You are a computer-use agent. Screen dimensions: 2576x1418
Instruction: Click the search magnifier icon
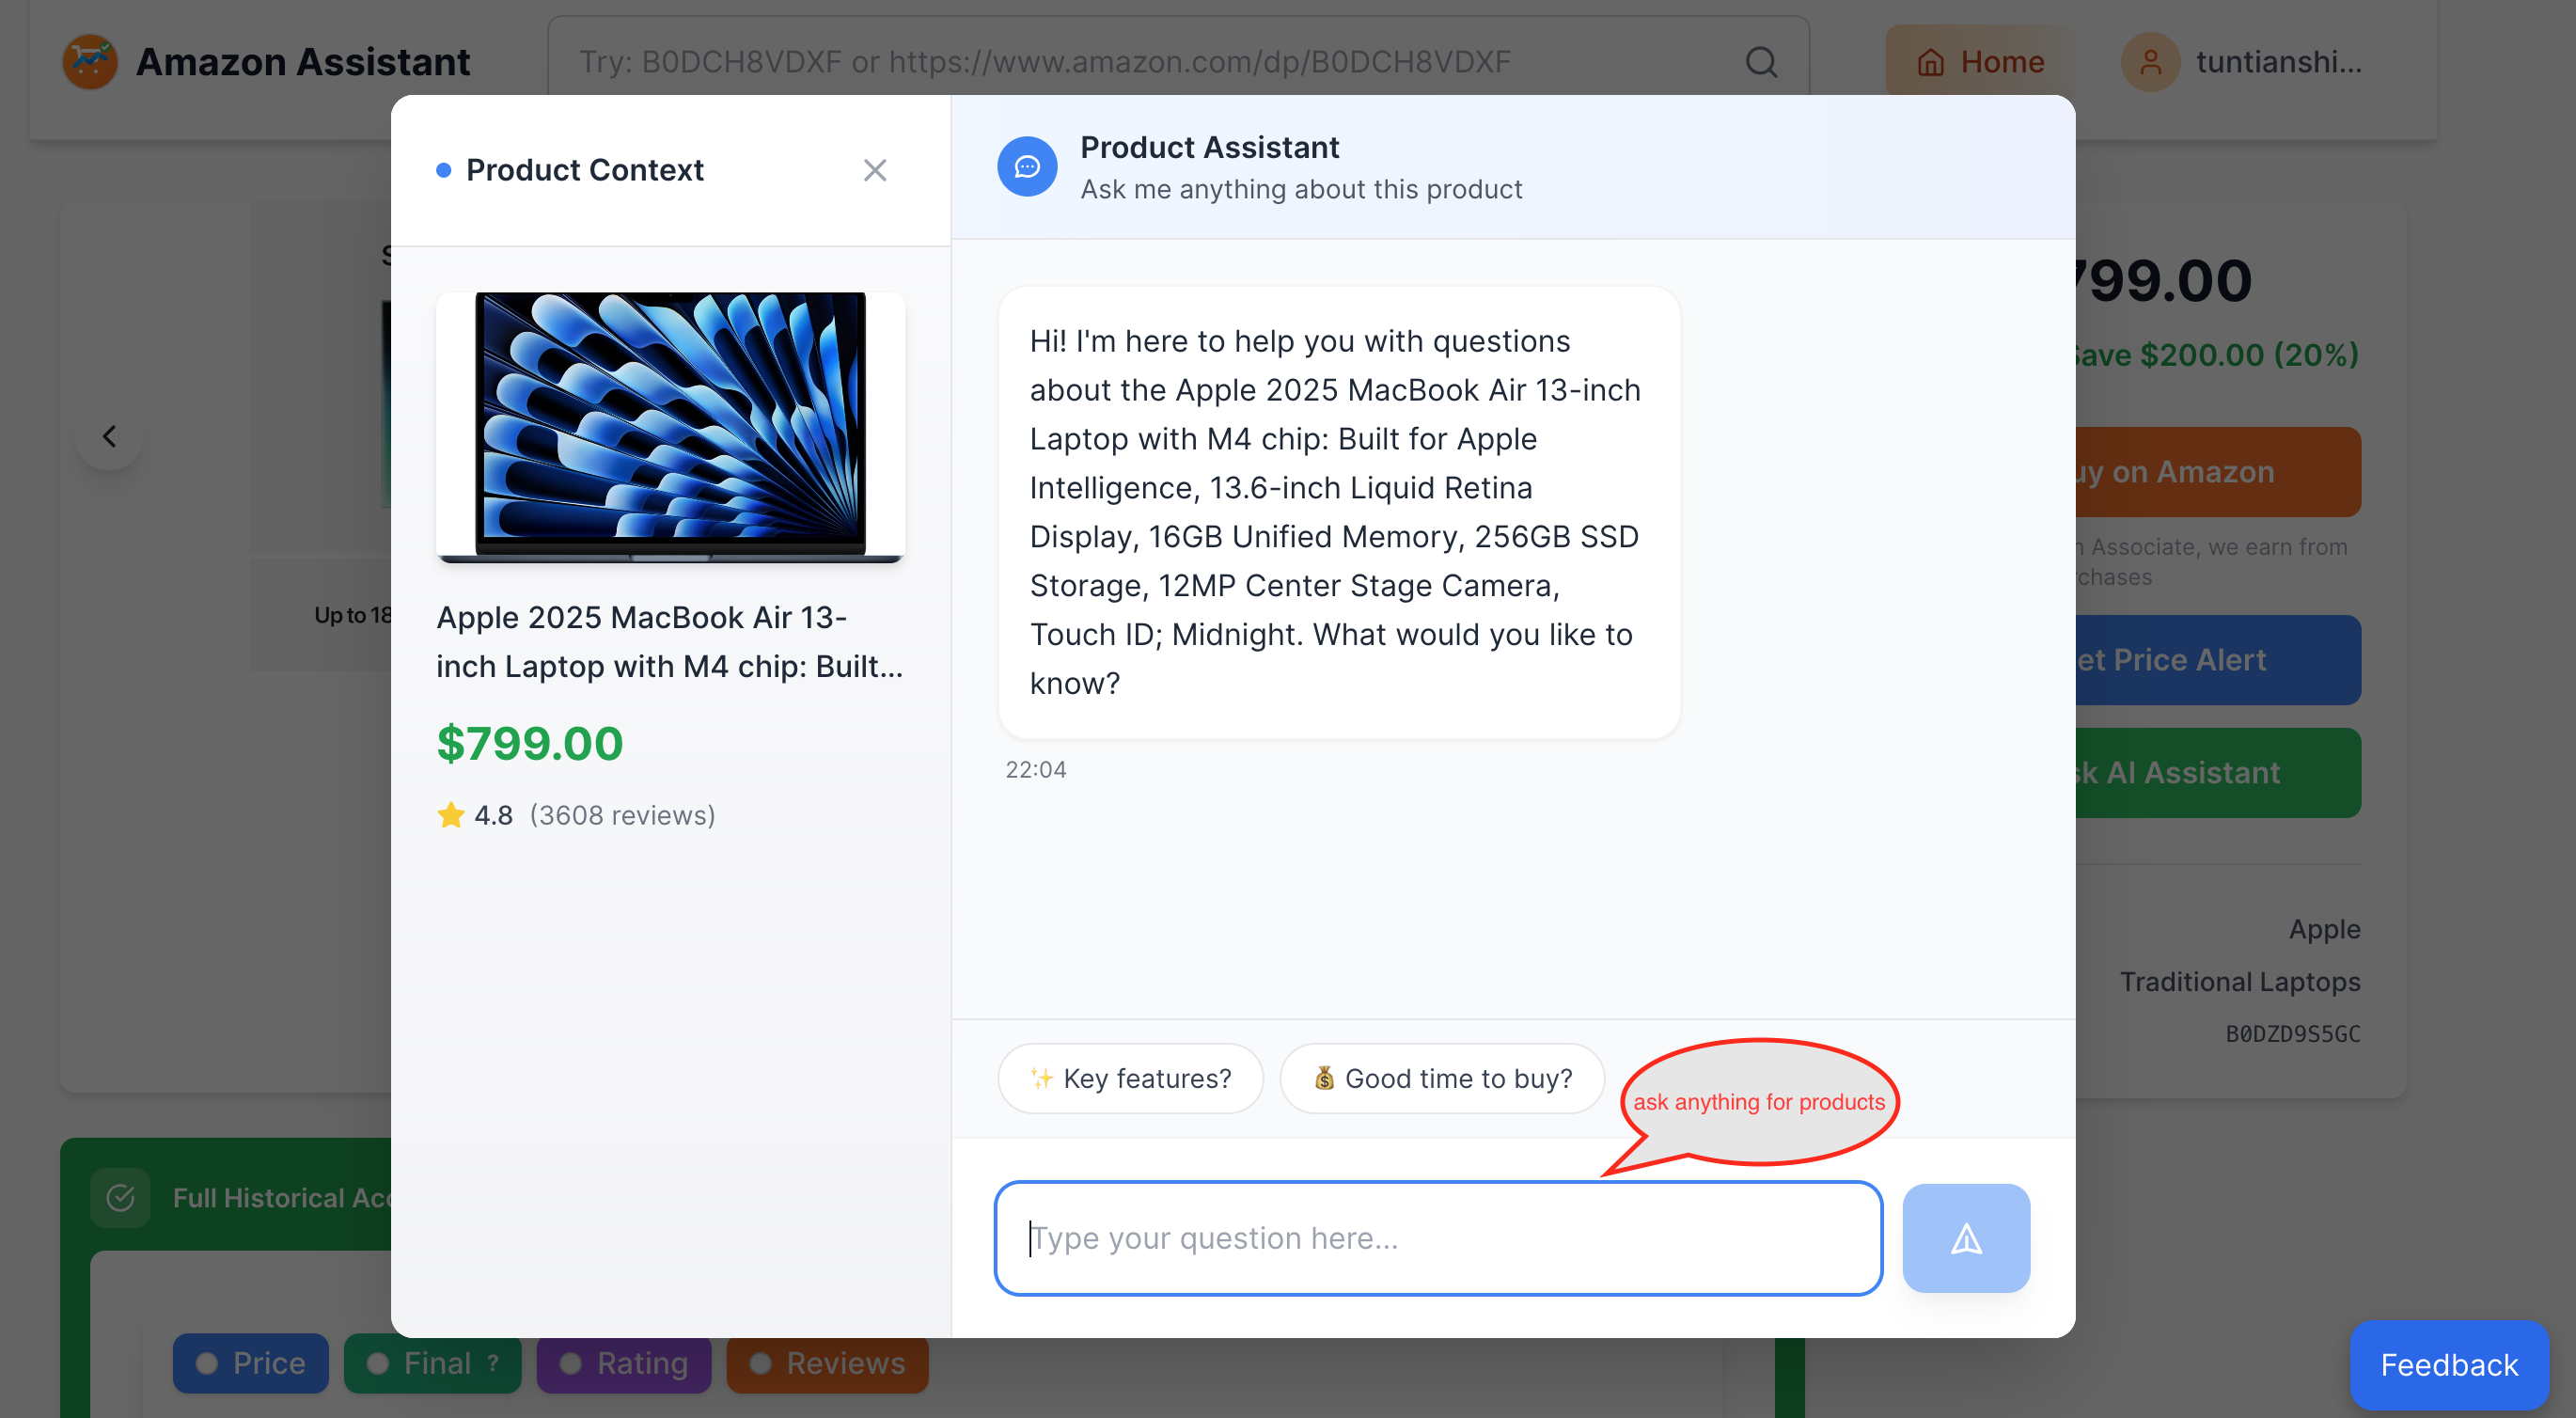click(x=1760, y=62)
